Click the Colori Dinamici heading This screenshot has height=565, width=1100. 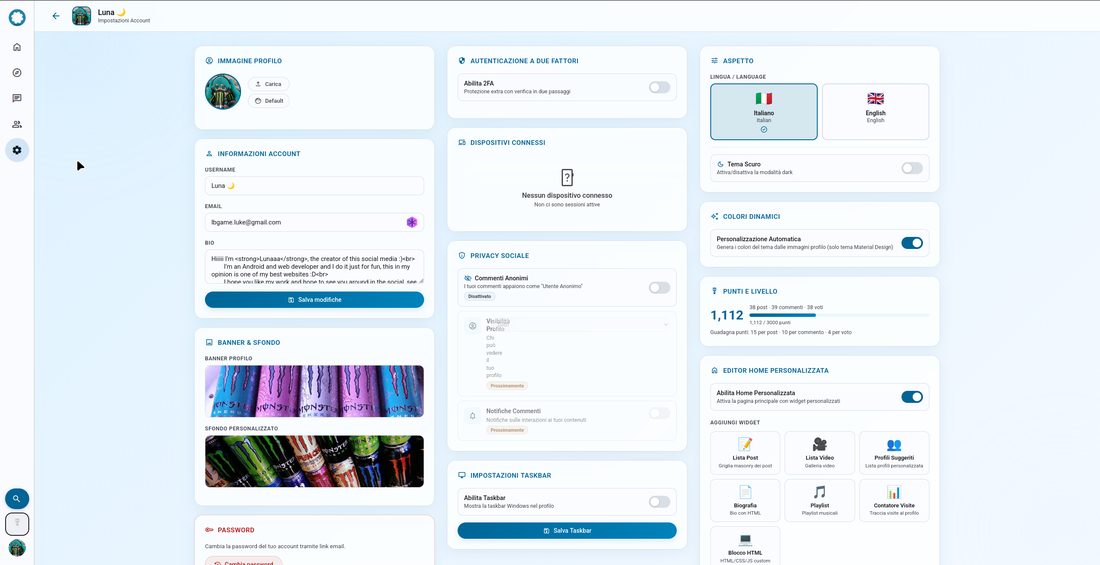pyautogui.click(x=751, y=217)
